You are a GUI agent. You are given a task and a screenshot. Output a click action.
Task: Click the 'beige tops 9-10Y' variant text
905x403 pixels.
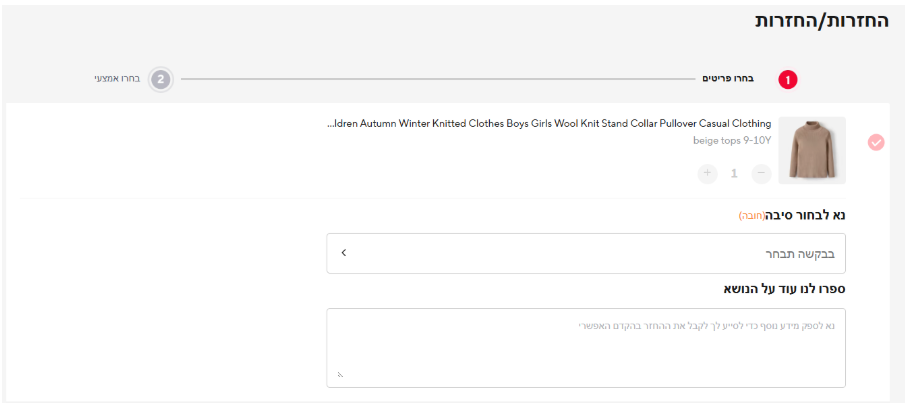coord(732,141)
